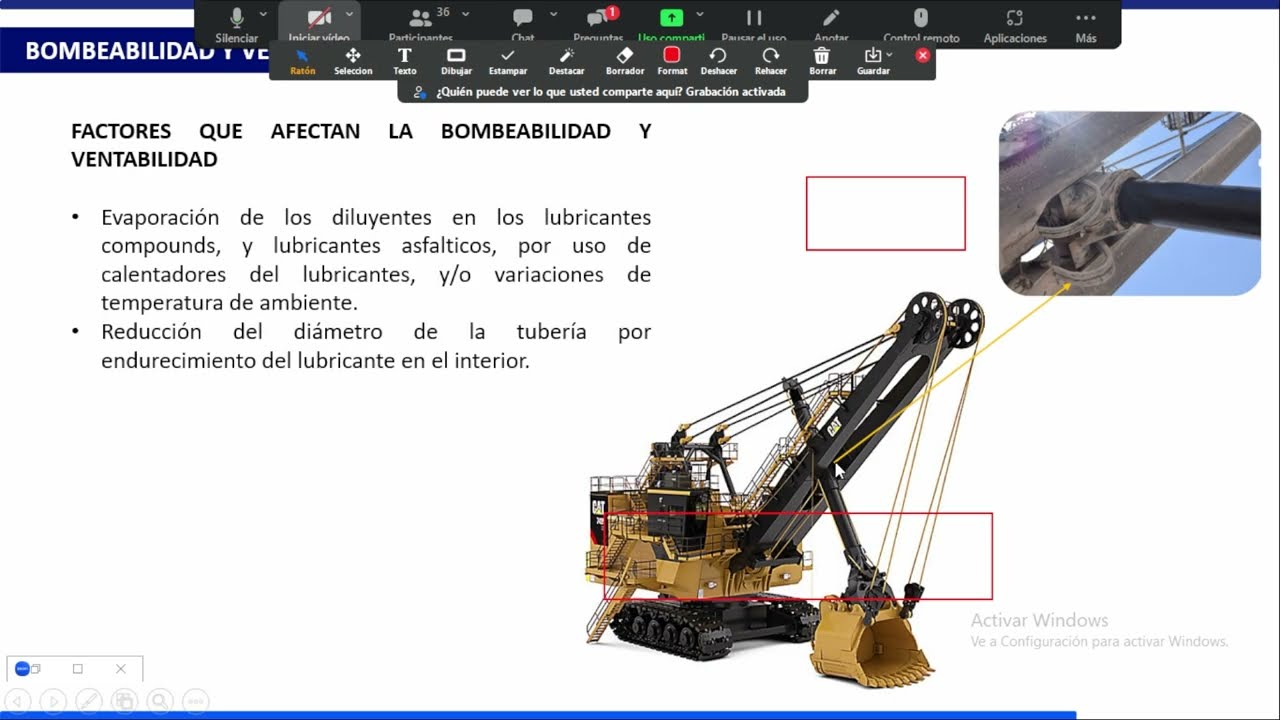Pick the Dibujar drawing tool
The height and width of the screenshot is (720, 1280).
click(456, 61)
